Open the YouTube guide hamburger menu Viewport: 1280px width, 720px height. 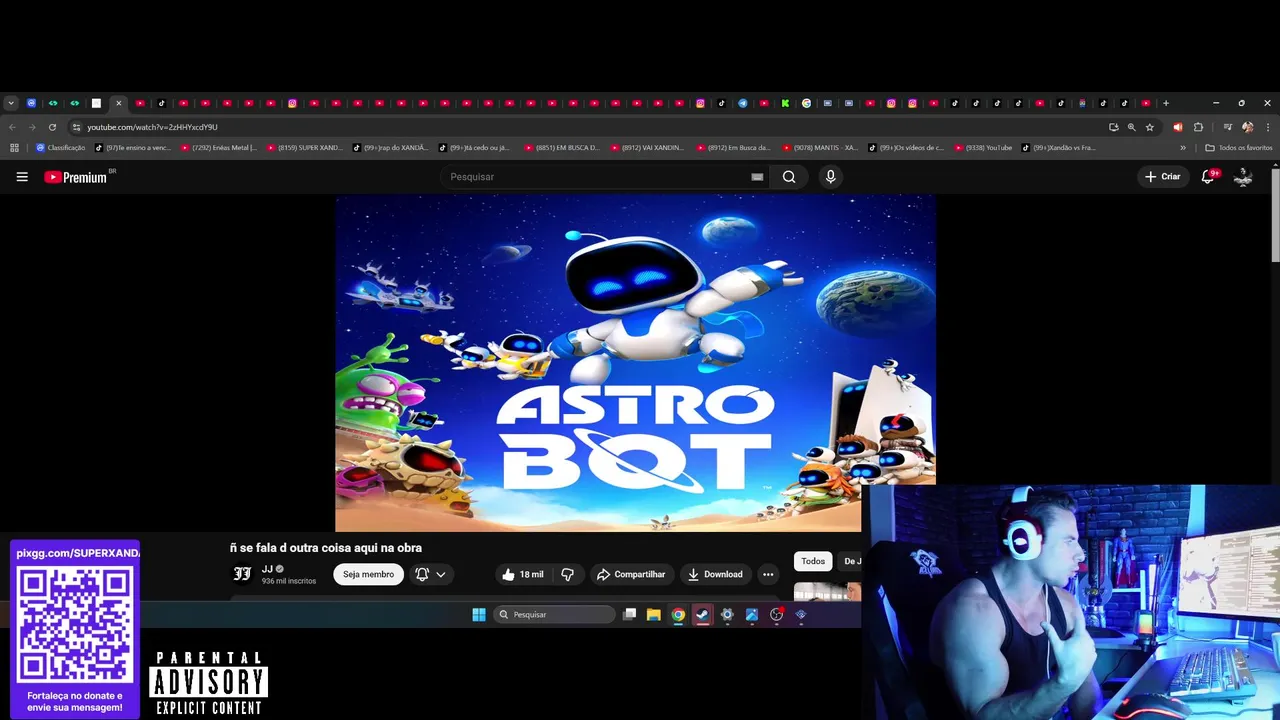tap(22, 177)
